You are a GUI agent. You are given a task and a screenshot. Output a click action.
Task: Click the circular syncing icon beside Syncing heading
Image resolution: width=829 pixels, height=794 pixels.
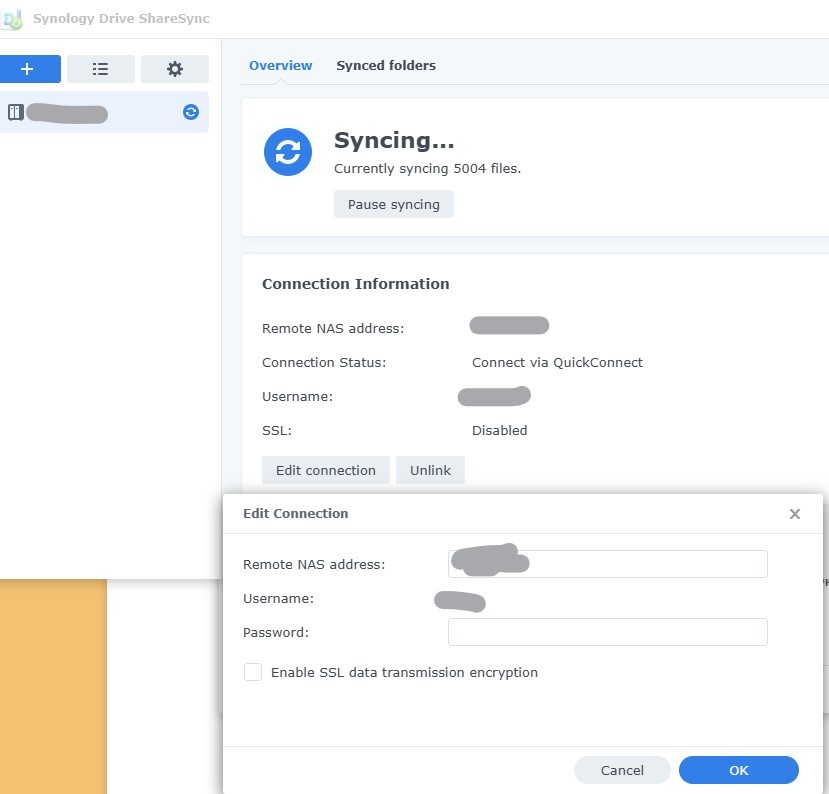(x=288, y=152)
